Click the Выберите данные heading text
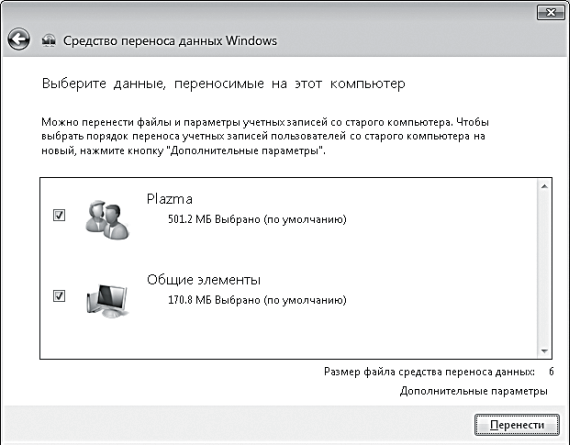Image resolution: width=570 pixels, height=445 pixels. click(224, 84)
